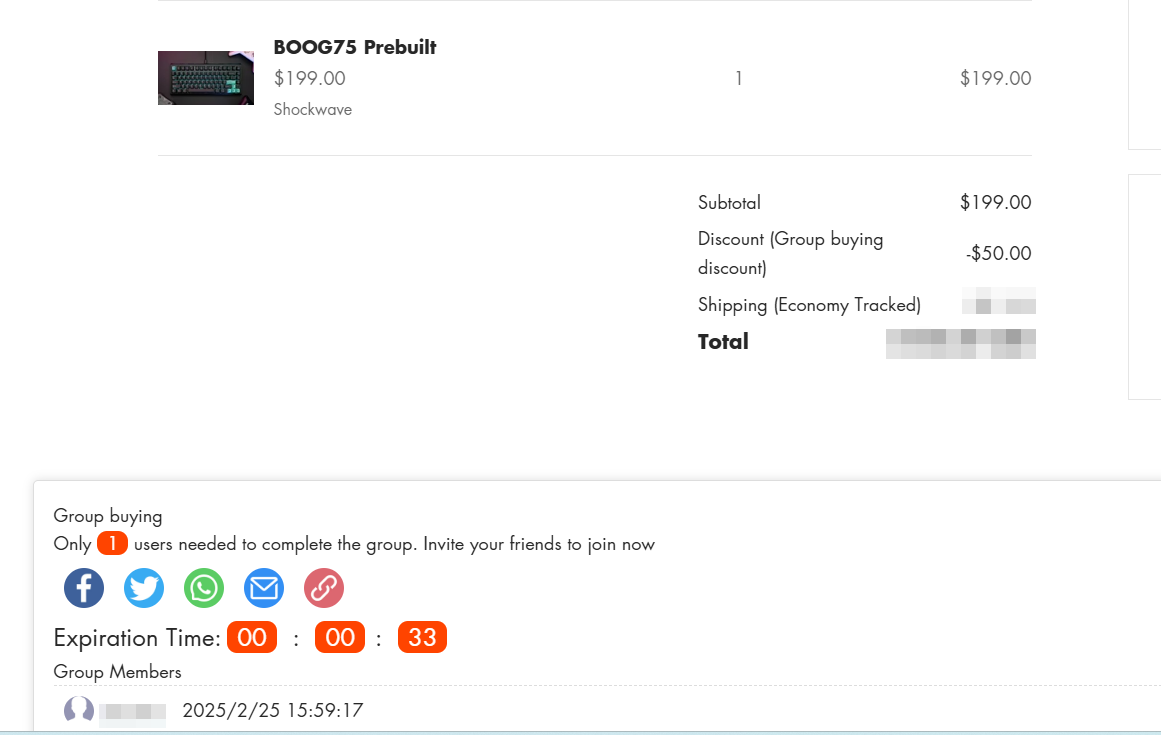Click the Subtotal $199.00 value
The width and height of the screenshot is (1161, 735).
pos(995,202)
